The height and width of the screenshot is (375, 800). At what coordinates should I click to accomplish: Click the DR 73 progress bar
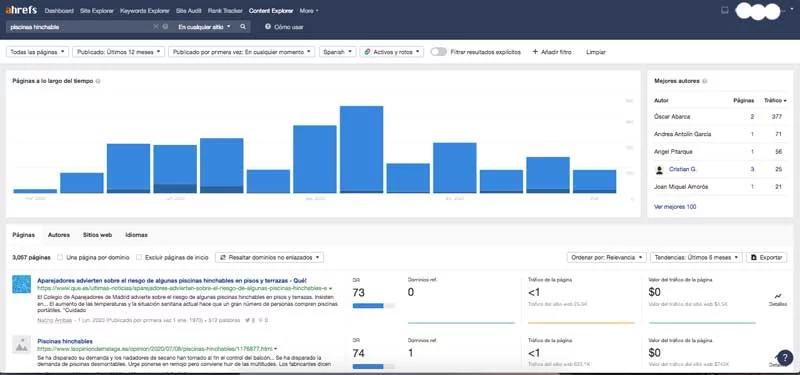pos(373,306)
